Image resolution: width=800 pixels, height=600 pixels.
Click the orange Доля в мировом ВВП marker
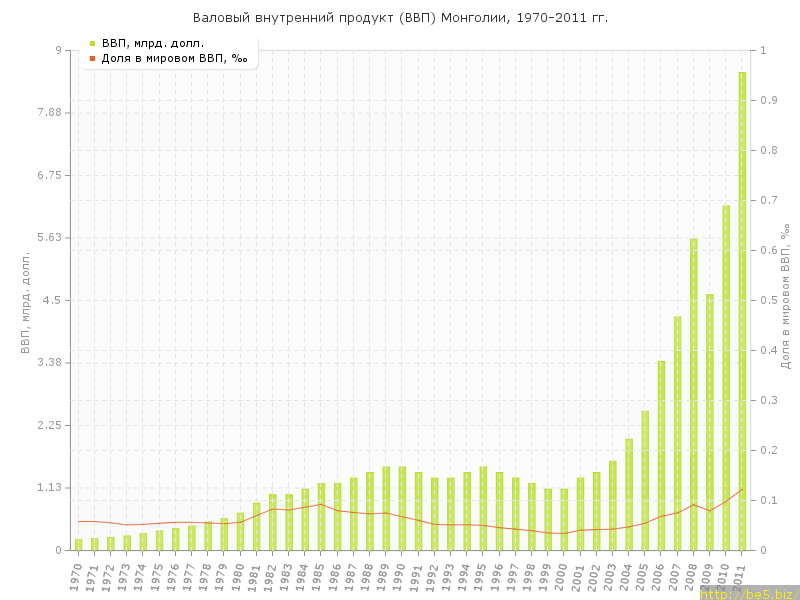tap(92, 58)
